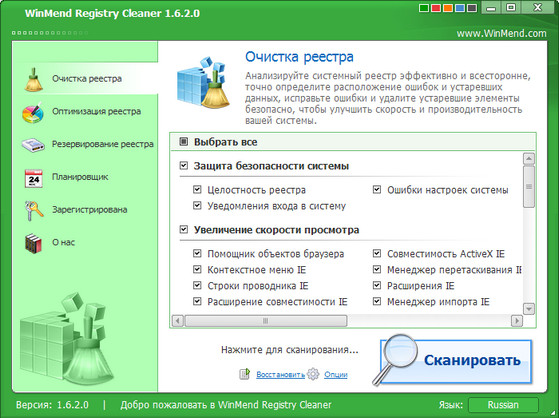
Task: Open the Очистка реестра section
Action: pos(86,78)
